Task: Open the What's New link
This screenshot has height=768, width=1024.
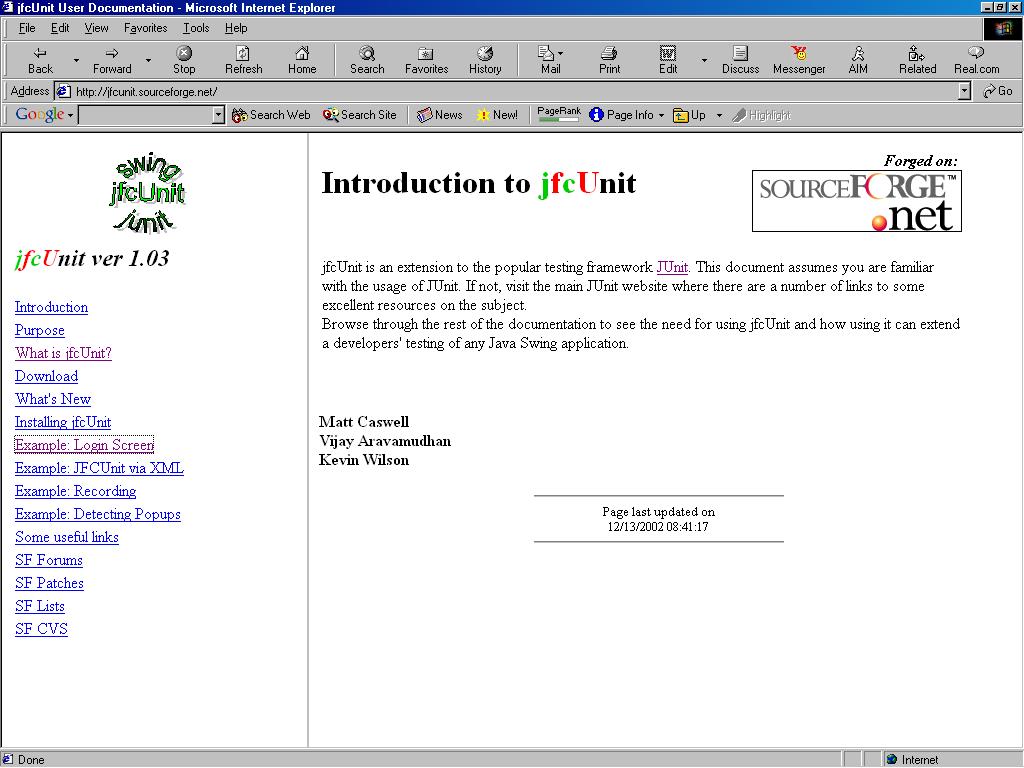Action: [x=53, y=399]
